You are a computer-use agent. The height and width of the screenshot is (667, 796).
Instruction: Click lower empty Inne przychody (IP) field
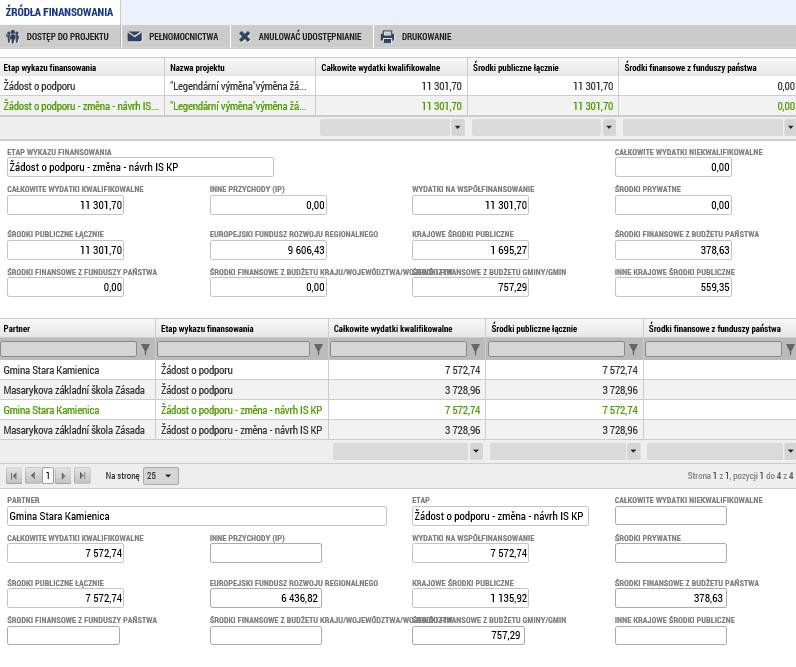click(x=266, y=553)
